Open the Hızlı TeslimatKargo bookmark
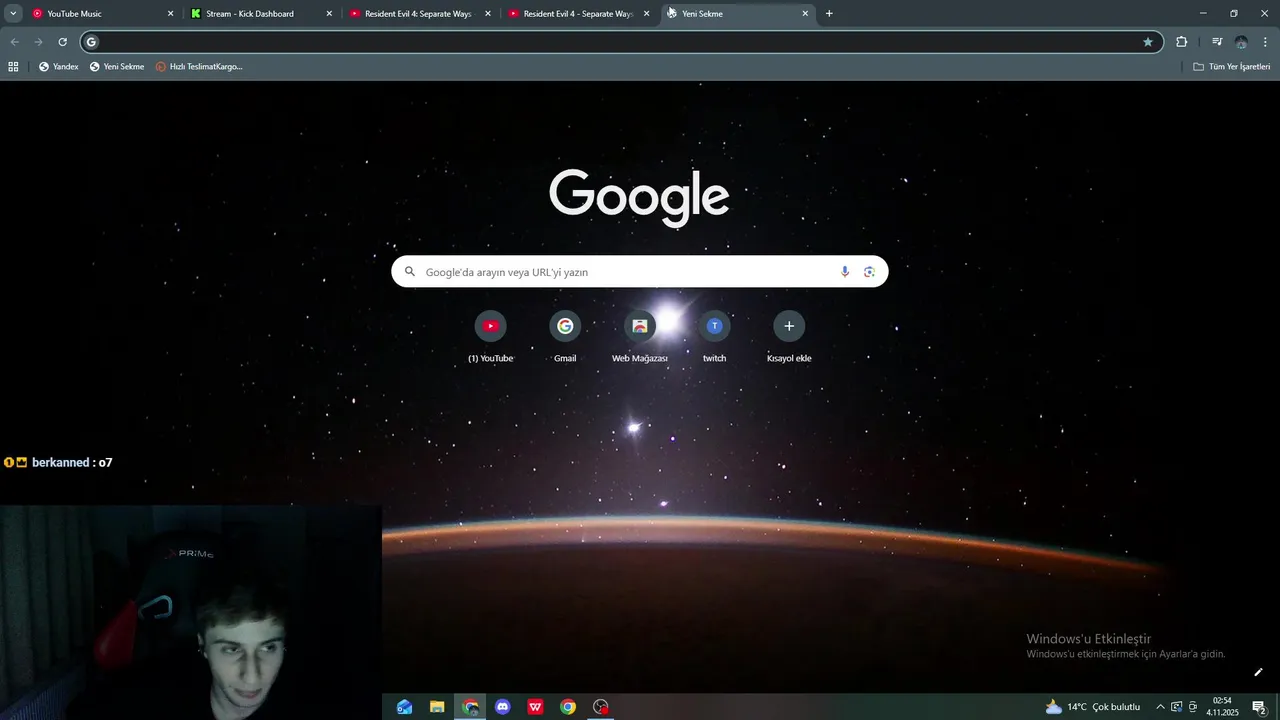The width and height of the screenshot is (1280, 720). [199, 66]
